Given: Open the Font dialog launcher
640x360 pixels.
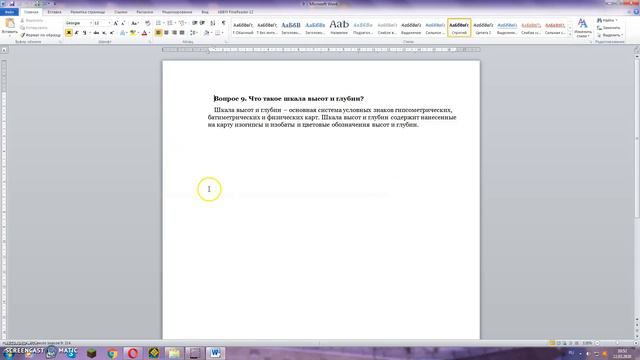Looking at the screenshot, I should click(150, 42).
